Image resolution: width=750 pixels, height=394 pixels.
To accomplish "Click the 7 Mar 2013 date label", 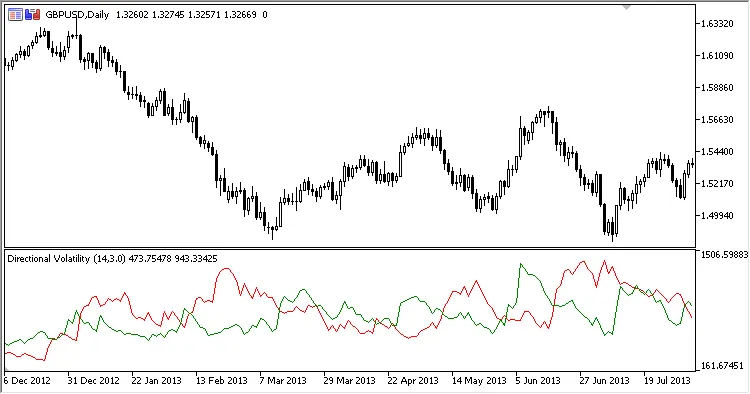I will click(283, 381).
